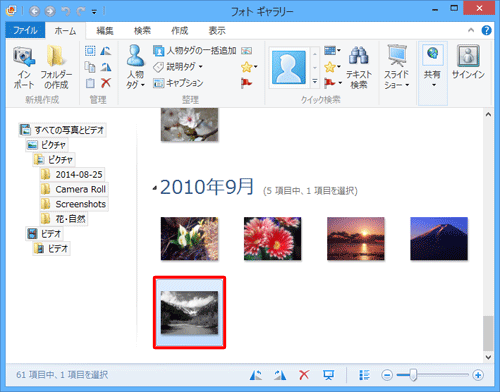Image resolution: width=500 pixels, height=392 pixels.
Task: Open the 2014-08-25 folder
Action: [72, 174]
